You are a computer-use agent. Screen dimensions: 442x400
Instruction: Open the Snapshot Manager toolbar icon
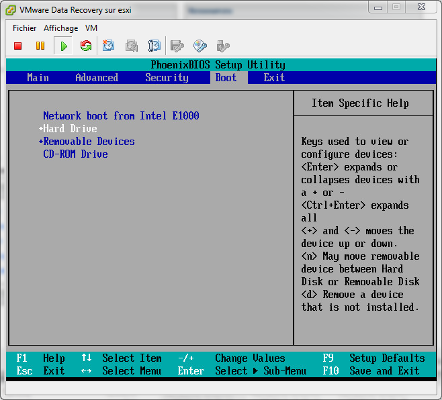click(154, 46)
